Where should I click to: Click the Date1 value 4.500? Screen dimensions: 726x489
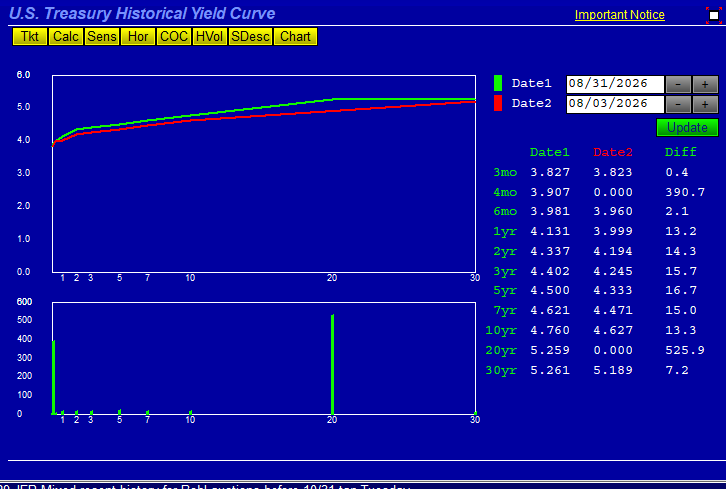550,290
